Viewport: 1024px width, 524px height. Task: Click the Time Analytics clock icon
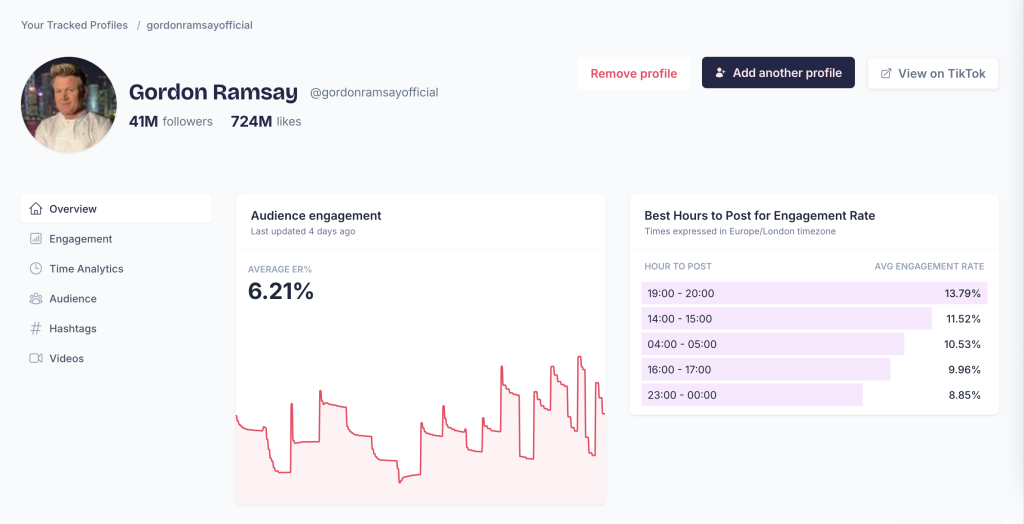[36, 269]
